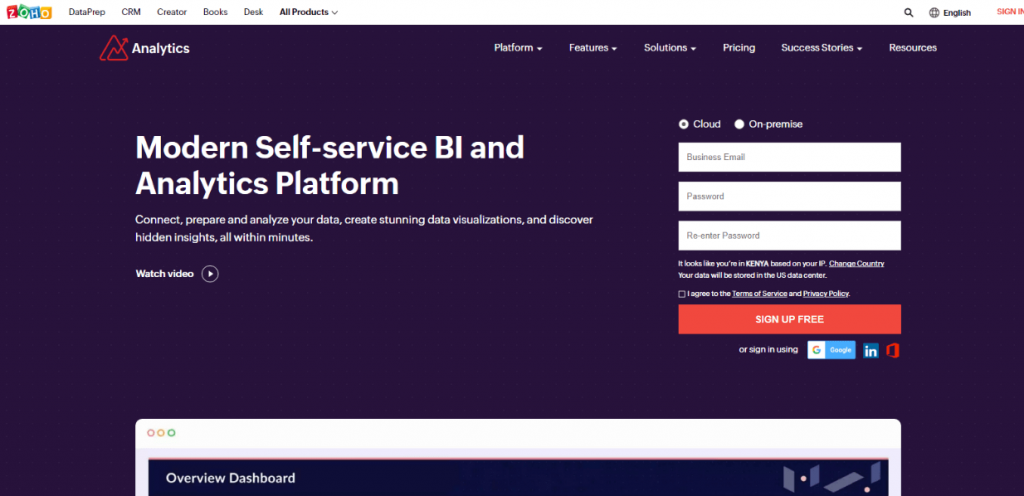Open the Resources menu item

pyautogui.click(x=912, y=48)
